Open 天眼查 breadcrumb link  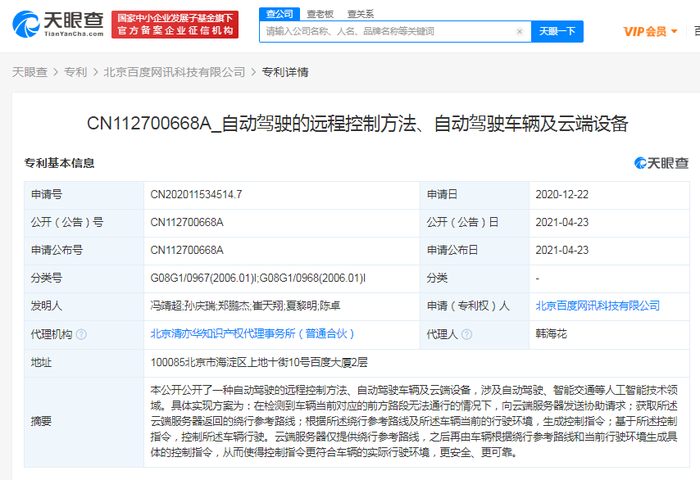(29, 72)
